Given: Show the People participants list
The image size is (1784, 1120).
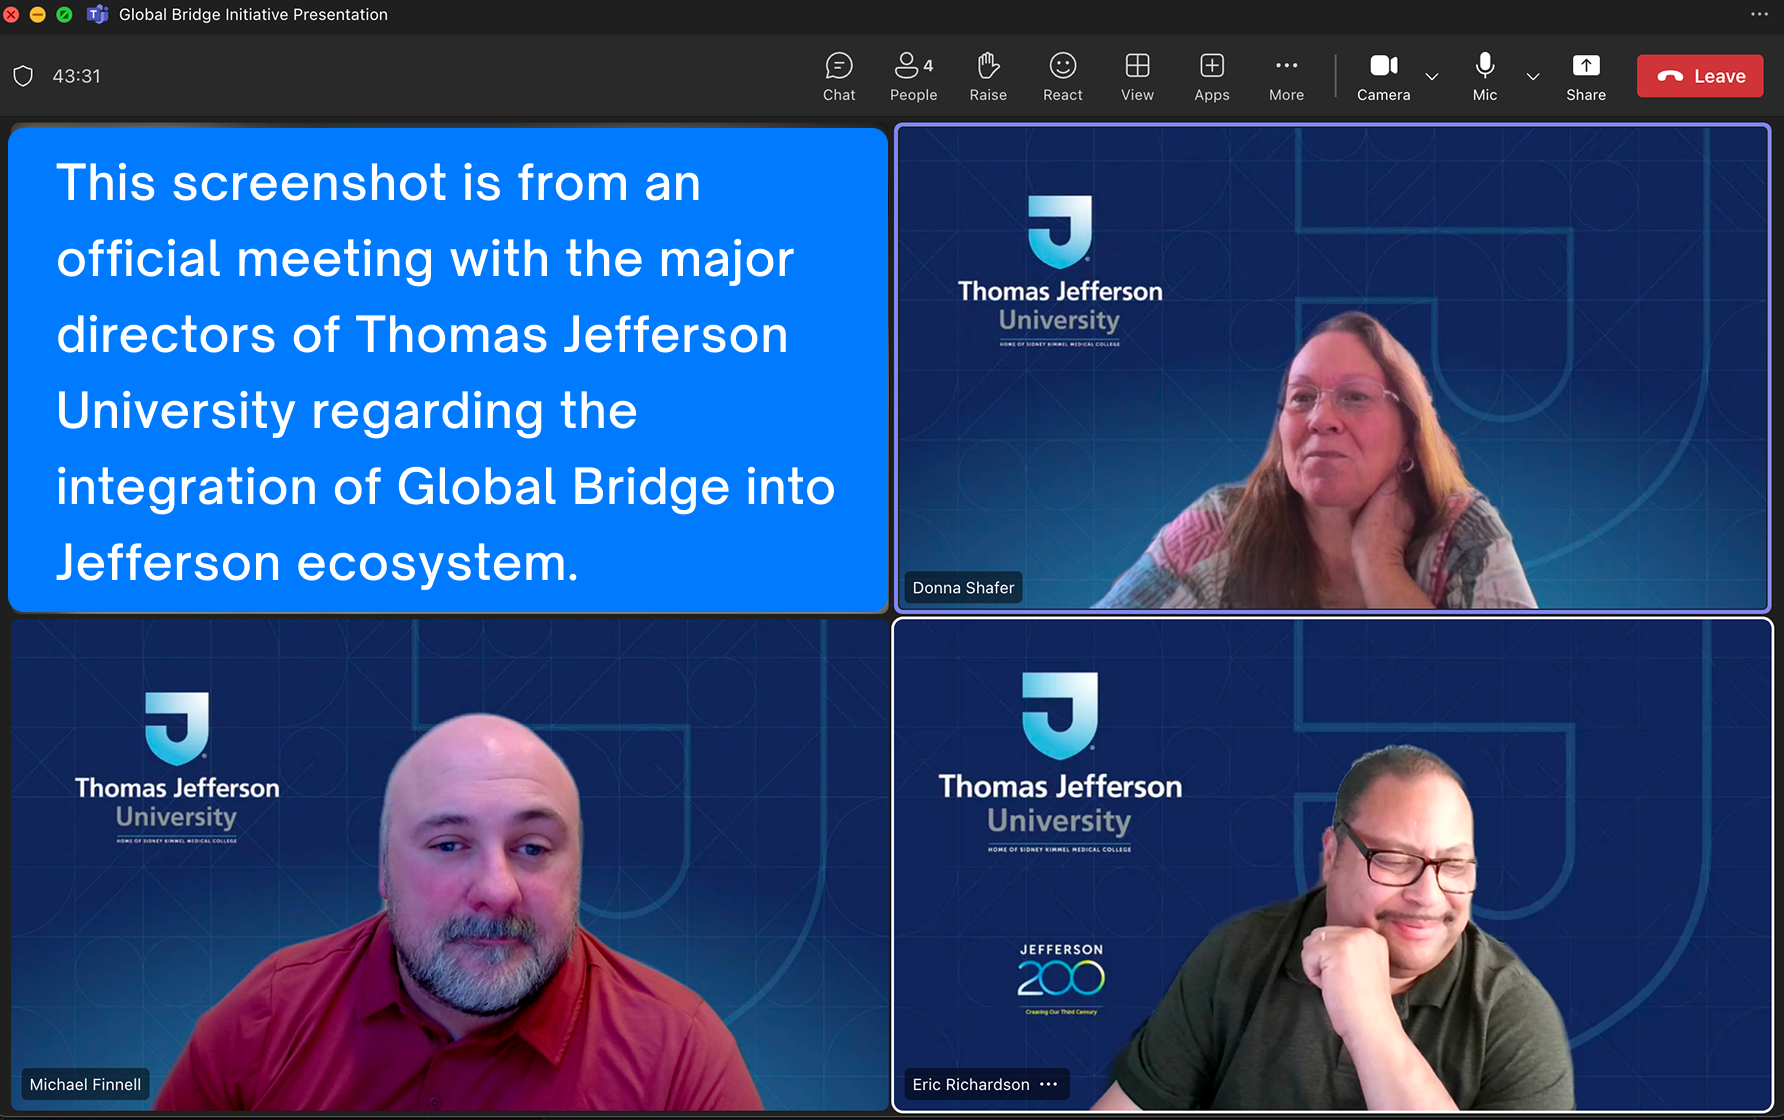Looking at the screenshot, I should tap(914, 77).
